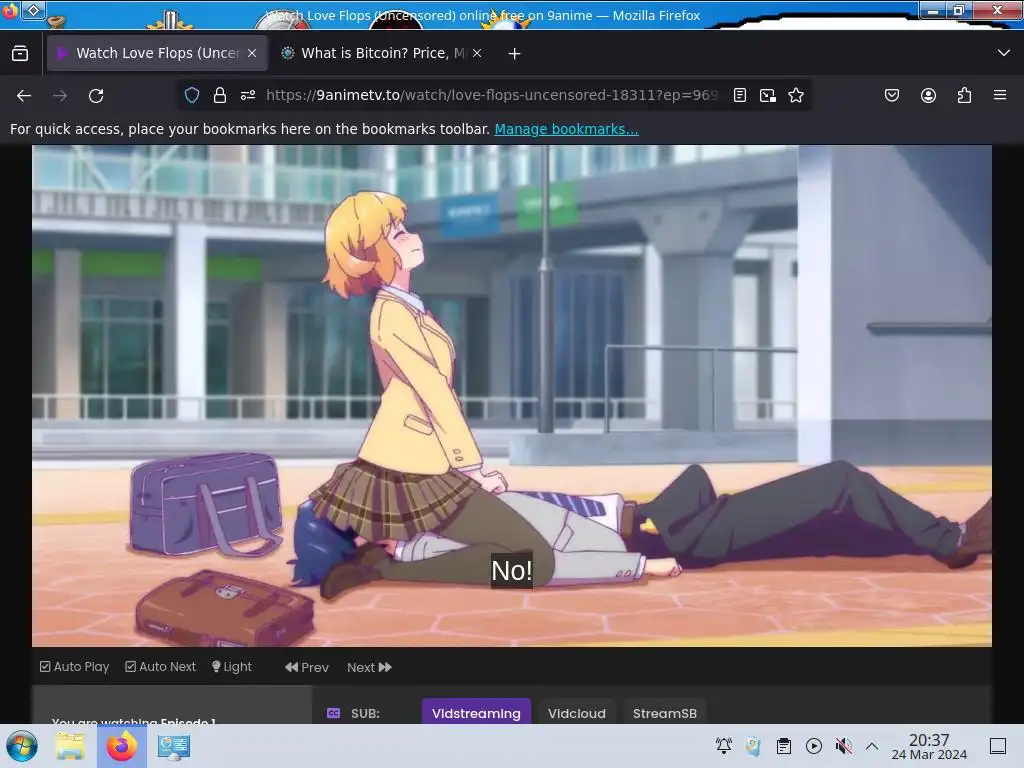This screenshot has width=1024, height=768.
Task: Open clipboard tray icon
Action: click(x=784, y=746)
